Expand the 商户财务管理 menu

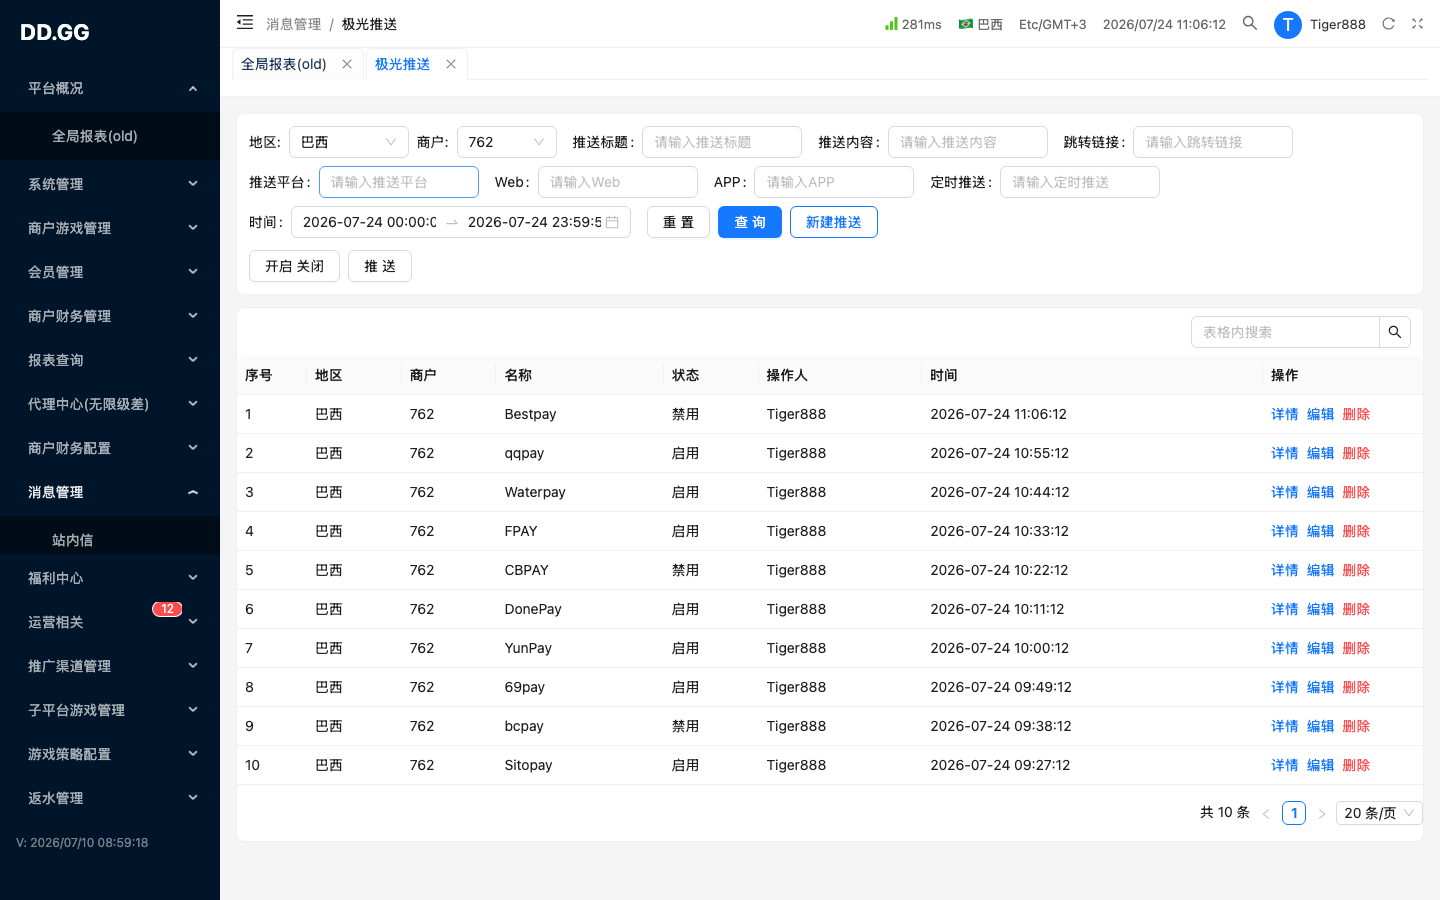pyautogui.click(x=110, y=316)
